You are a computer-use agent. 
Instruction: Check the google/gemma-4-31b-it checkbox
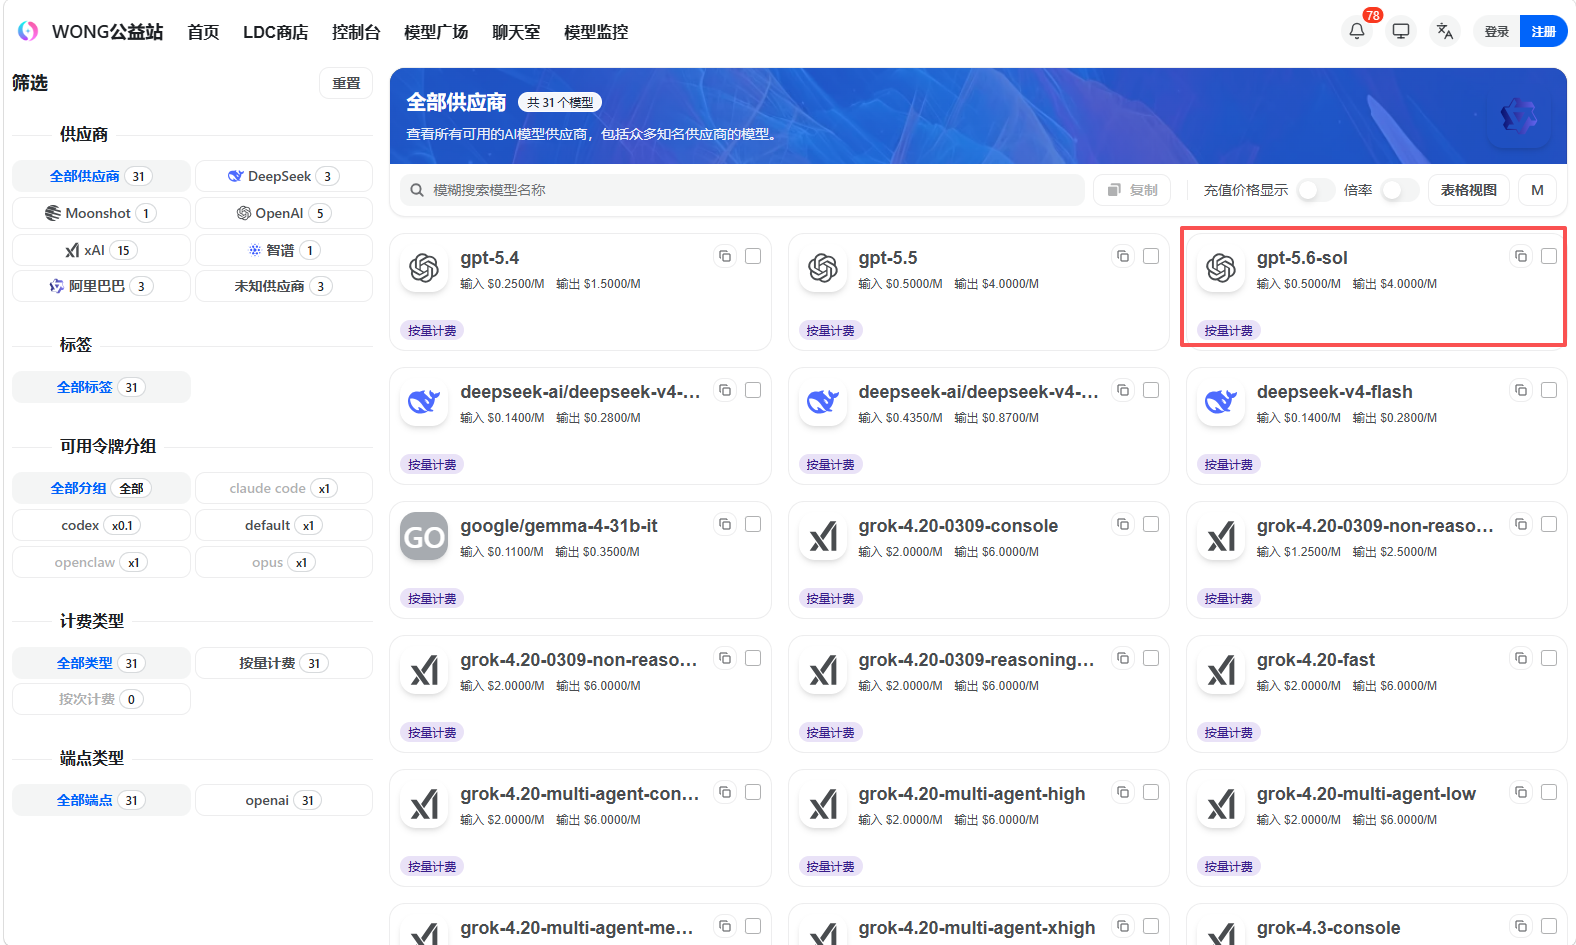pos(753,524)
